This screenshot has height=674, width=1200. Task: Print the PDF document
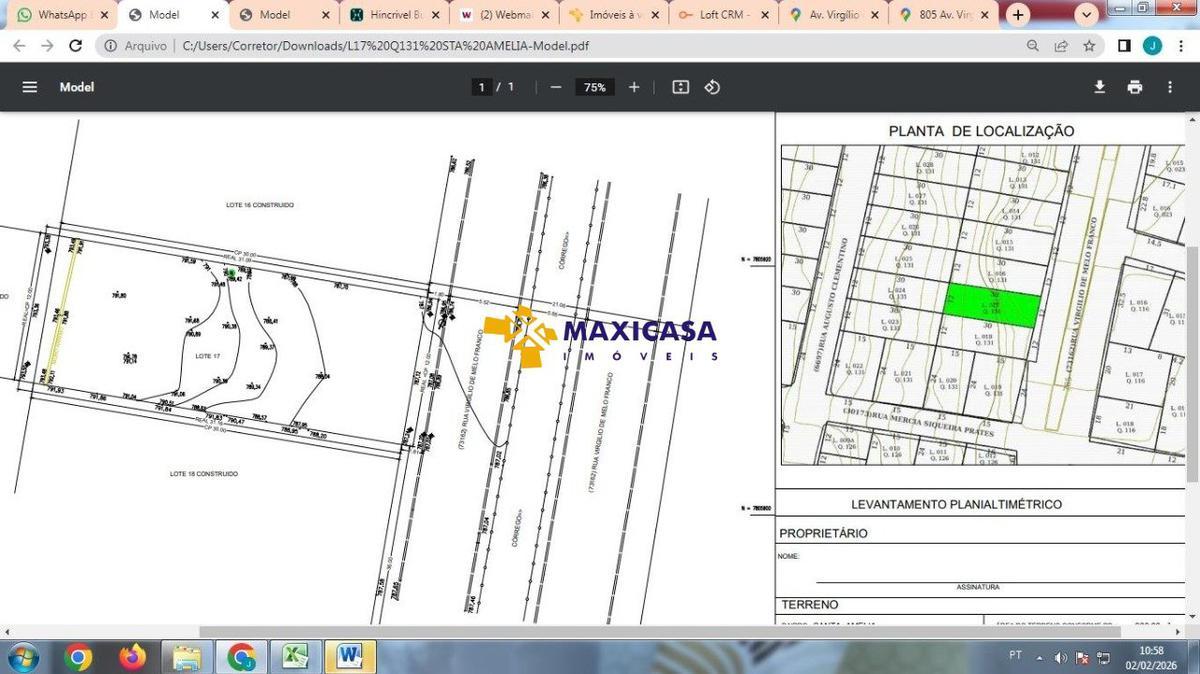(x=1134, y=87)
